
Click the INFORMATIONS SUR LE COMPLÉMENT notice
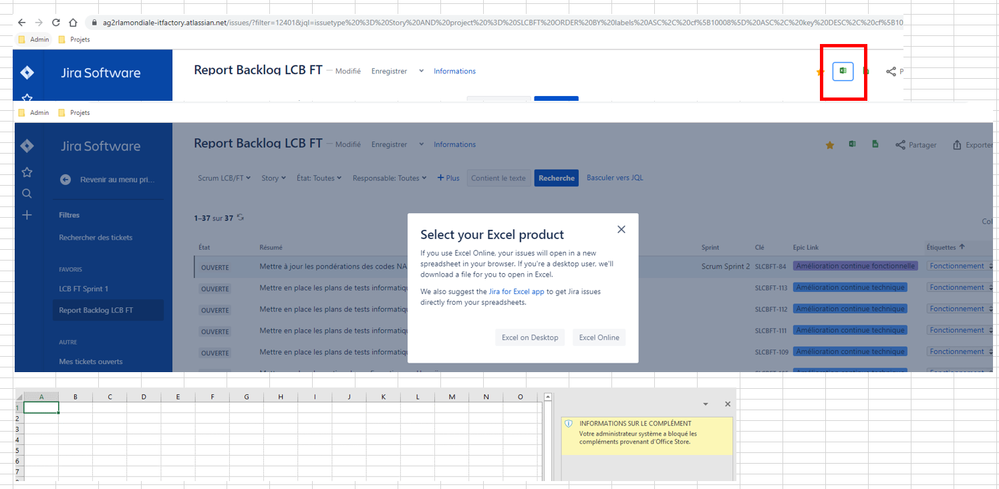click(647, 436)
